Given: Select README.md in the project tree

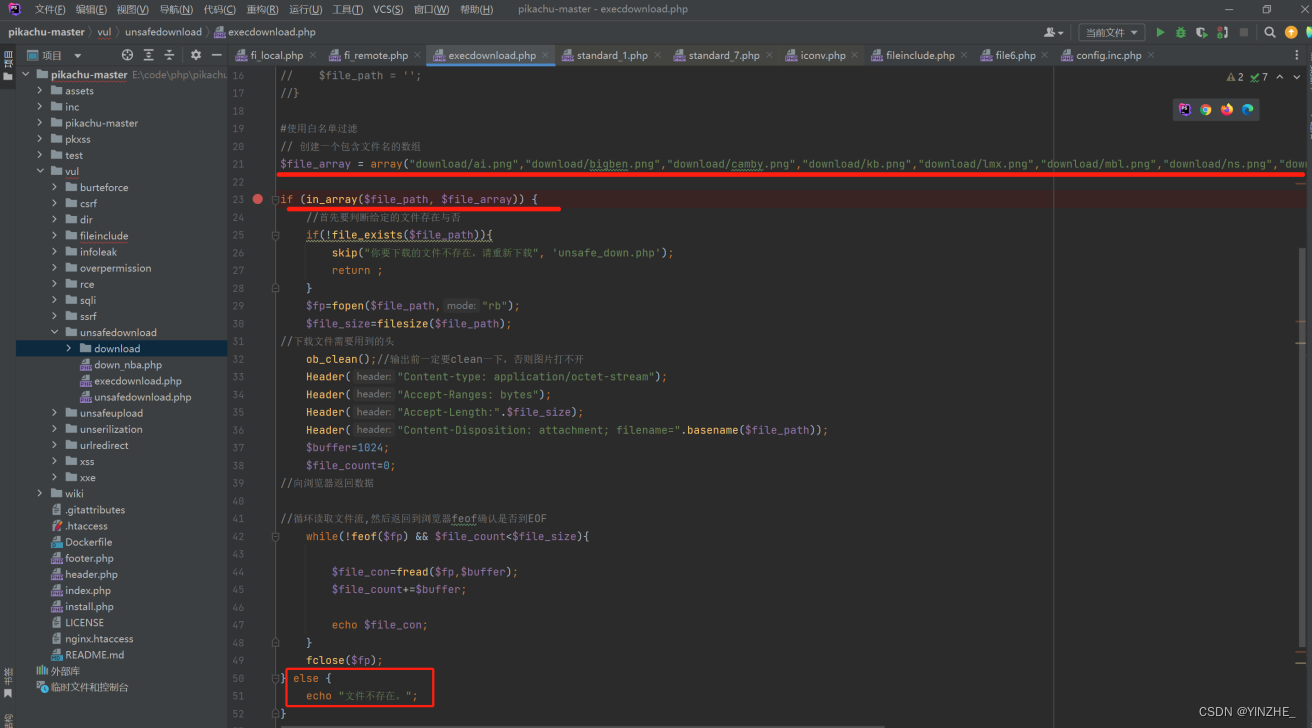Looking at the screenshot, I should 94,655.
